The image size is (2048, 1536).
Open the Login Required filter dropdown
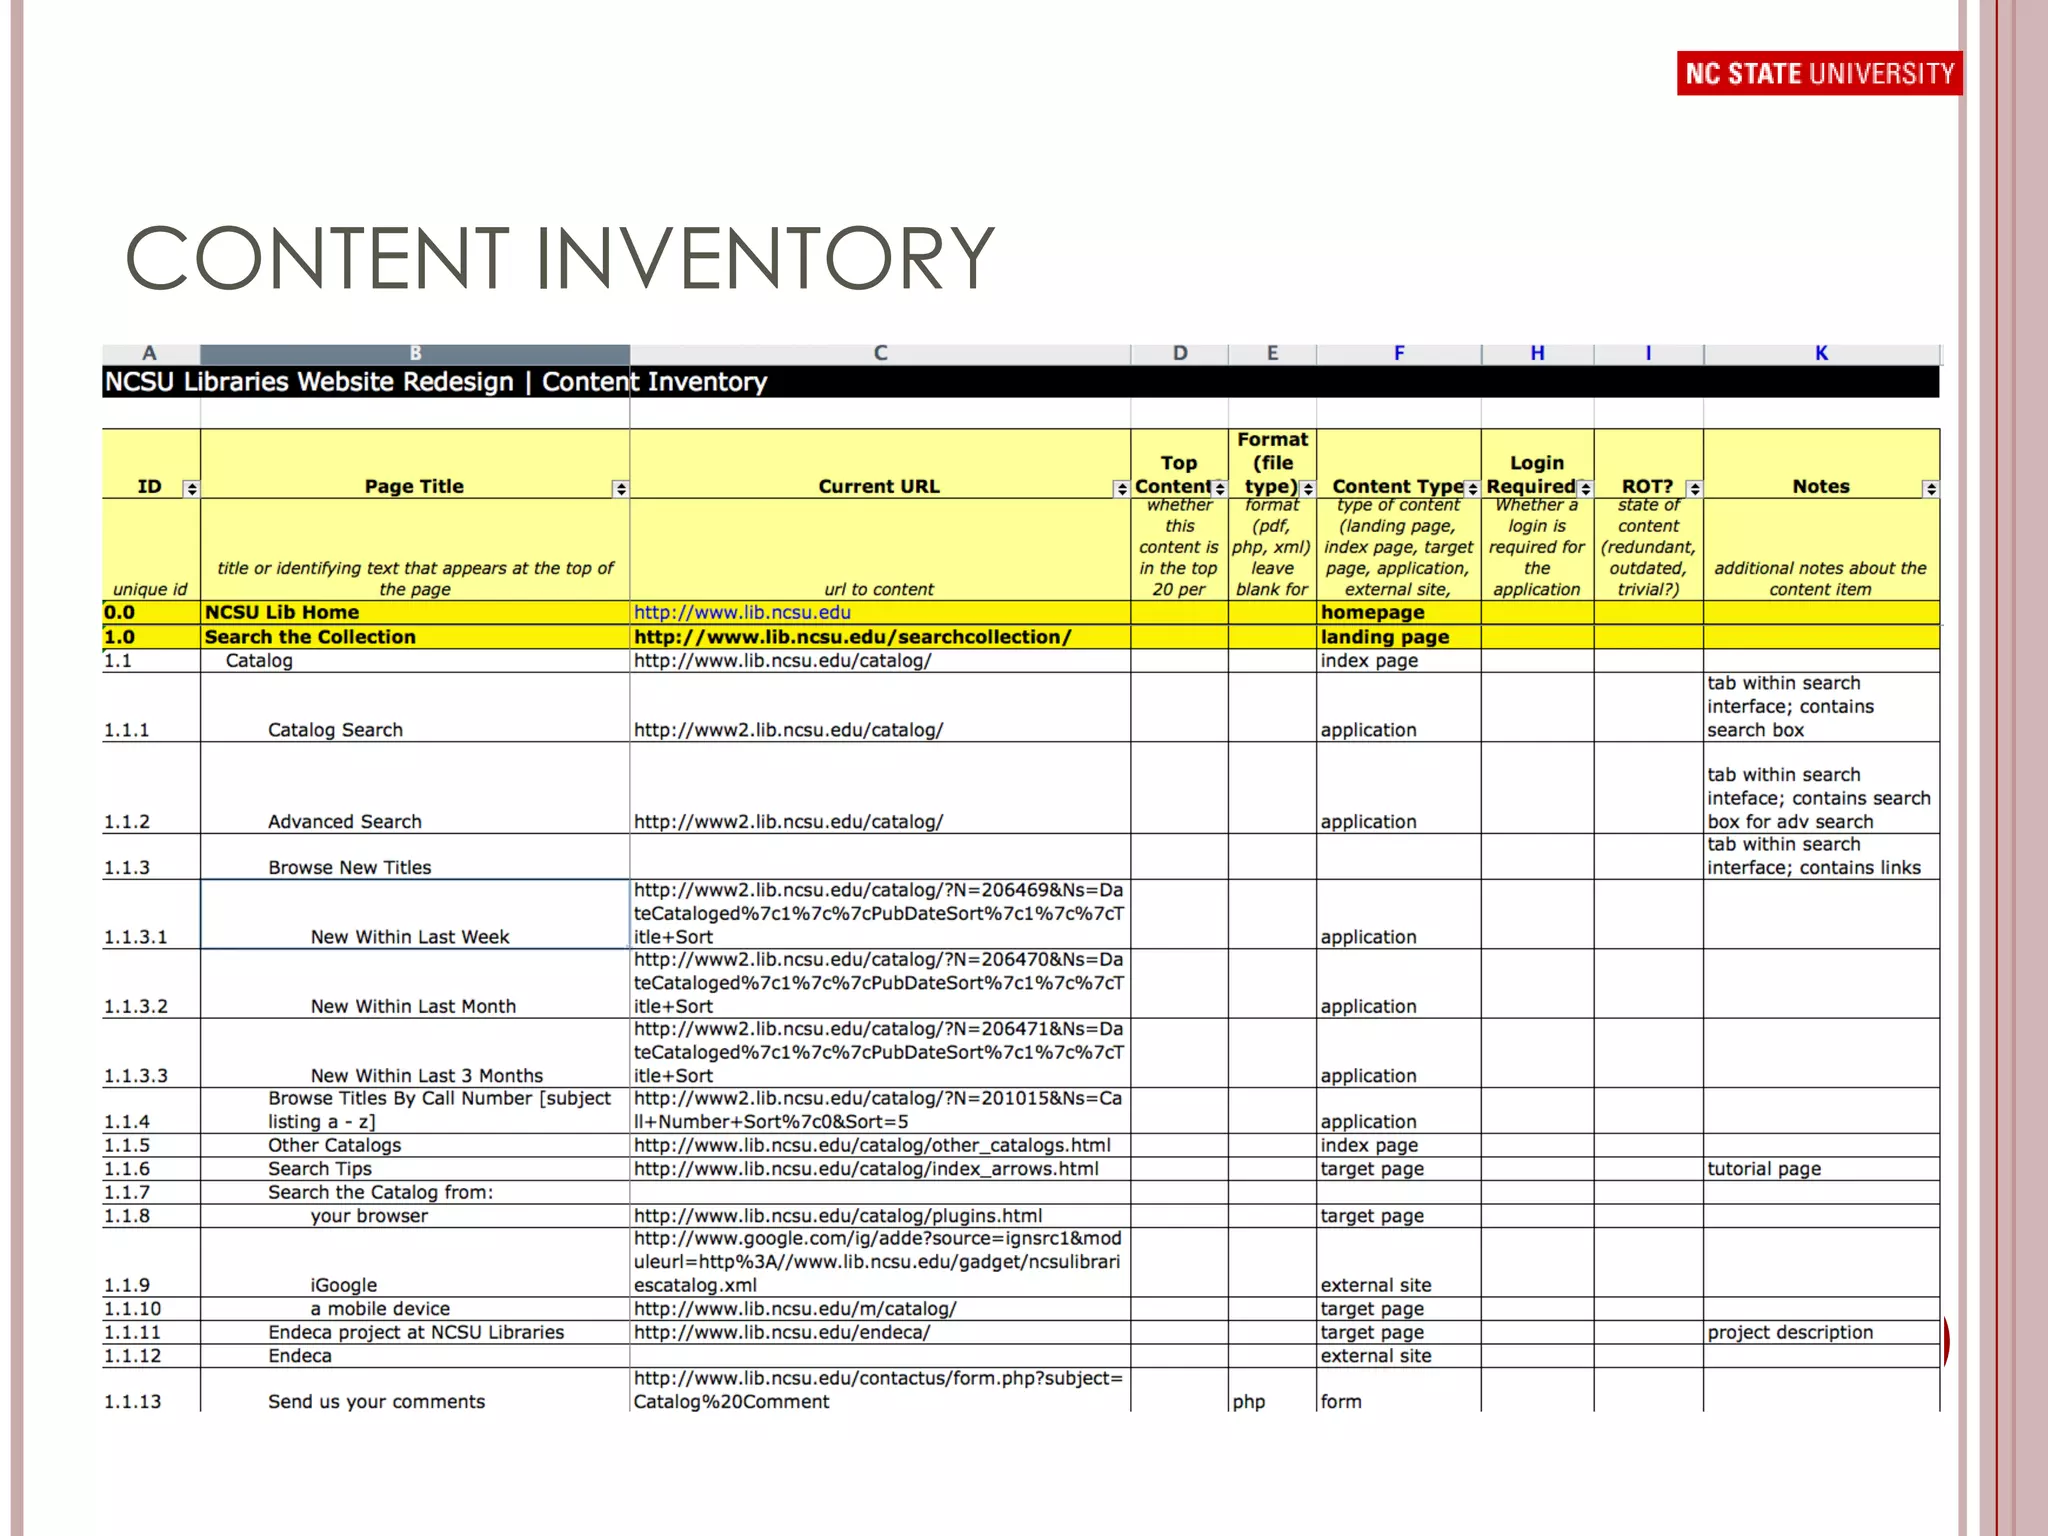click(1585, 488)
